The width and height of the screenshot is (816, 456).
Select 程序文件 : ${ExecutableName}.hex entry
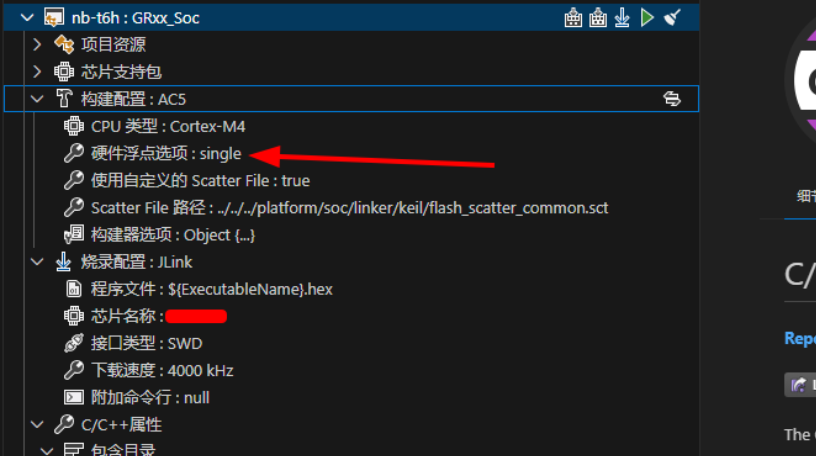pos(212,289)
